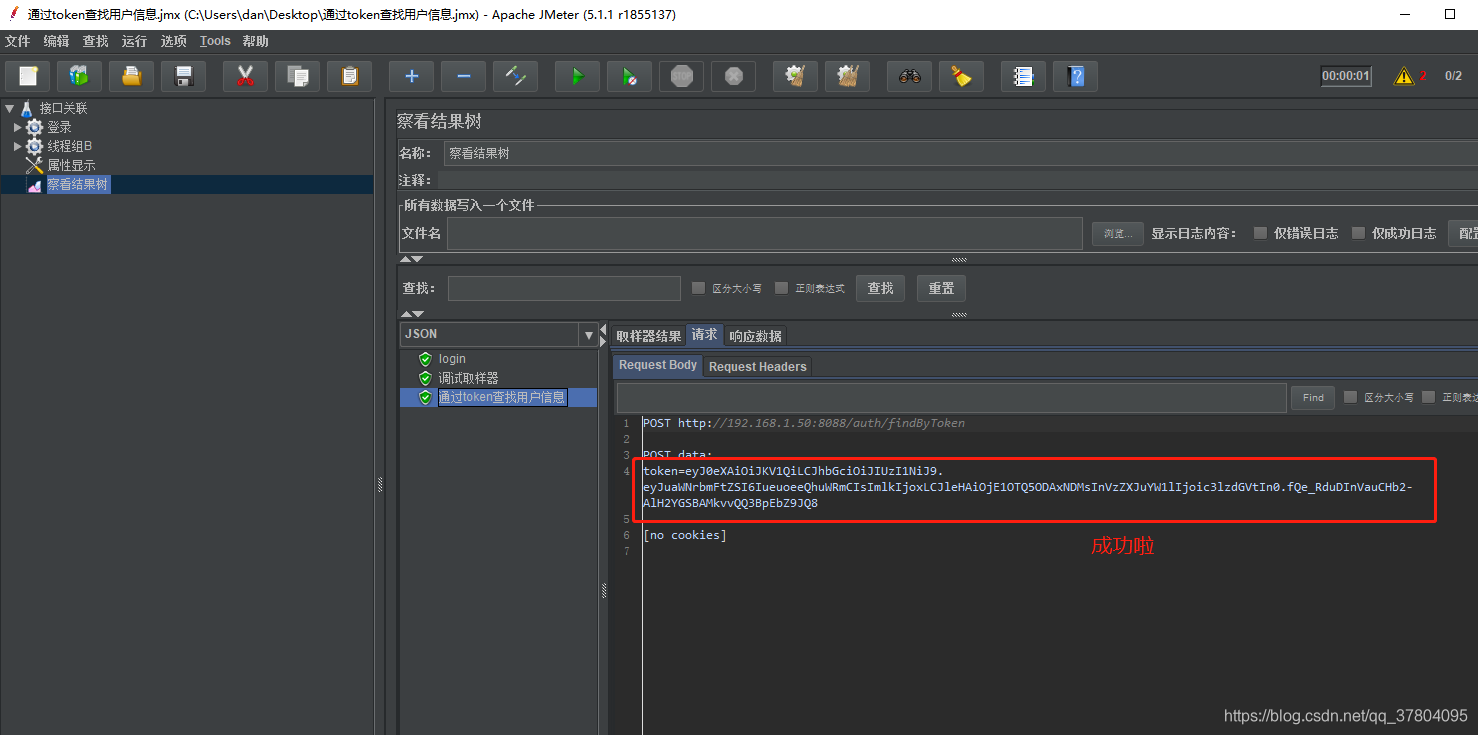
Task: Click the Stop test icon
Action: 682,76
